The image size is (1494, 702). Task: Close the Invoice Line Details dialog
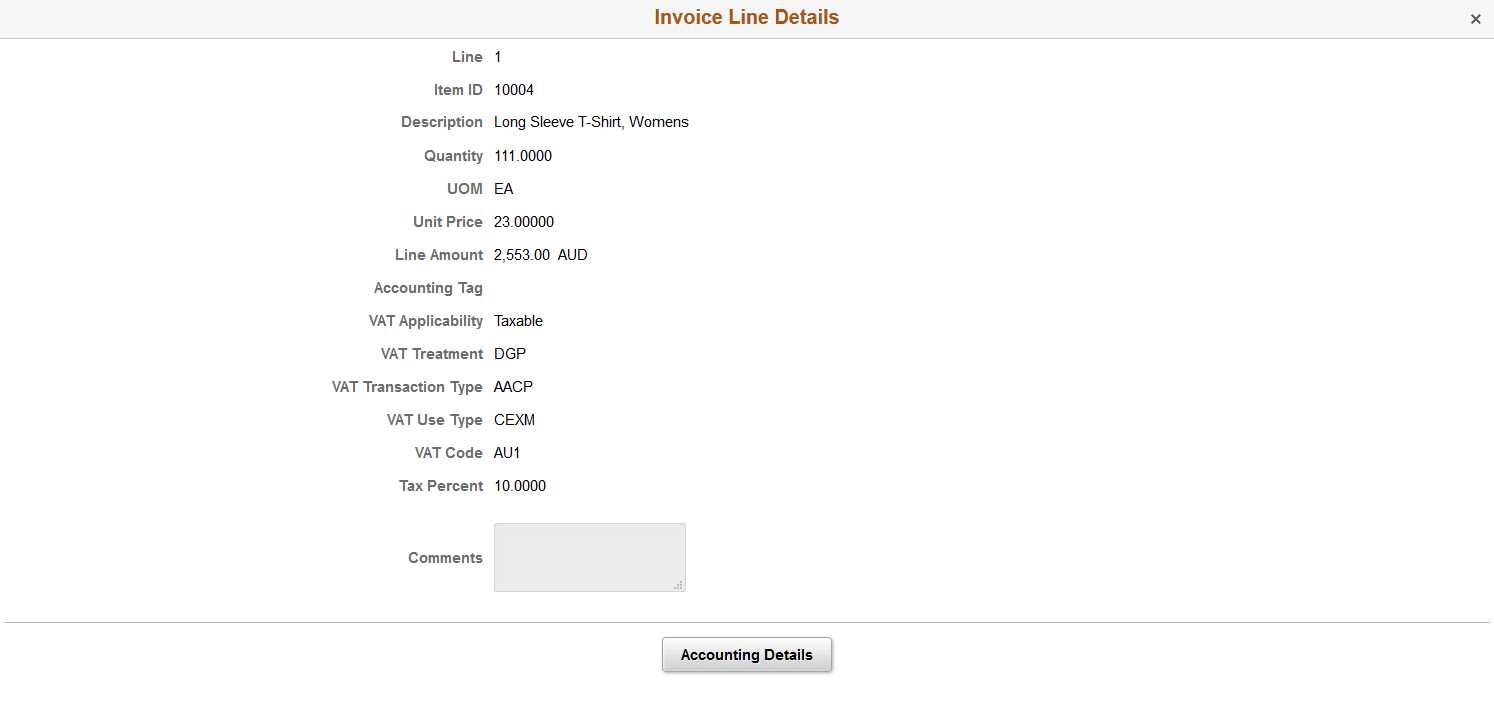1475,18
